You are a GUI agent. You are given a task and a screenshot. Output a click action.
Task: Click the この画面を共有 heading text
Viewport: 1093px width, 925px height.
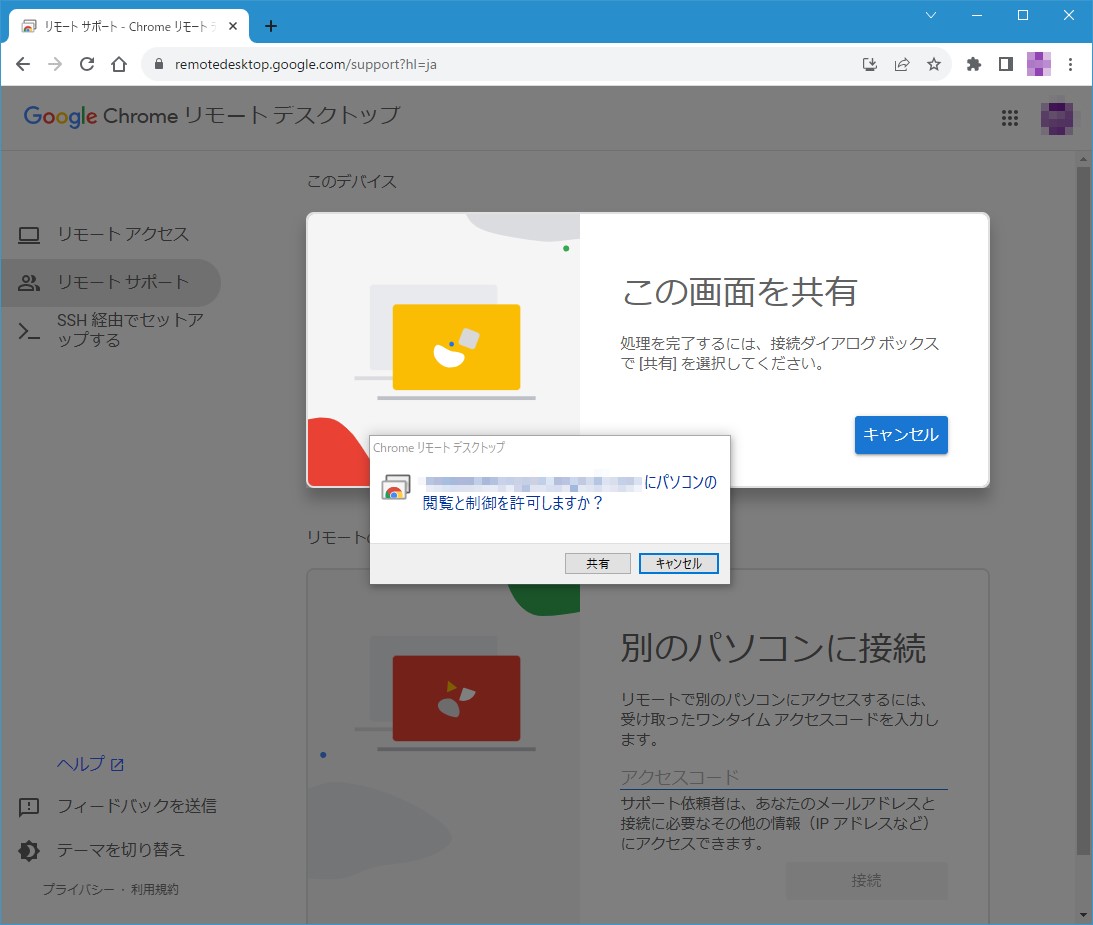(x=739, y=291)
